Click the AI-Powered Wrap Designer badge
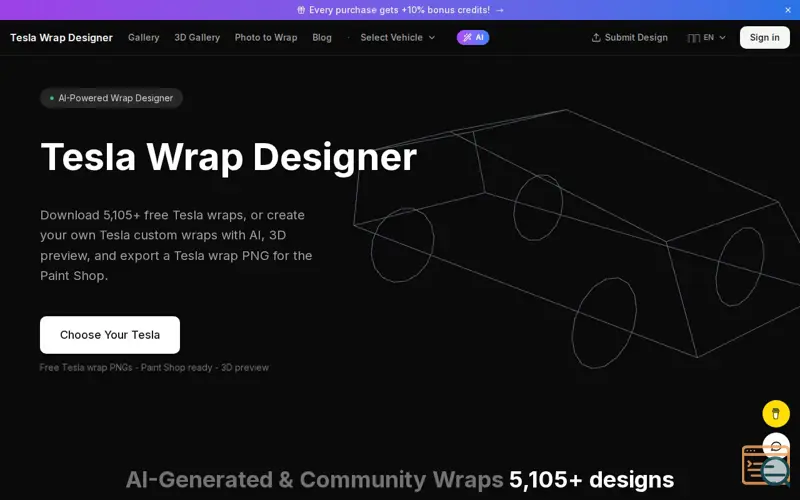The image size is (800, 500). tap(111, 98)
